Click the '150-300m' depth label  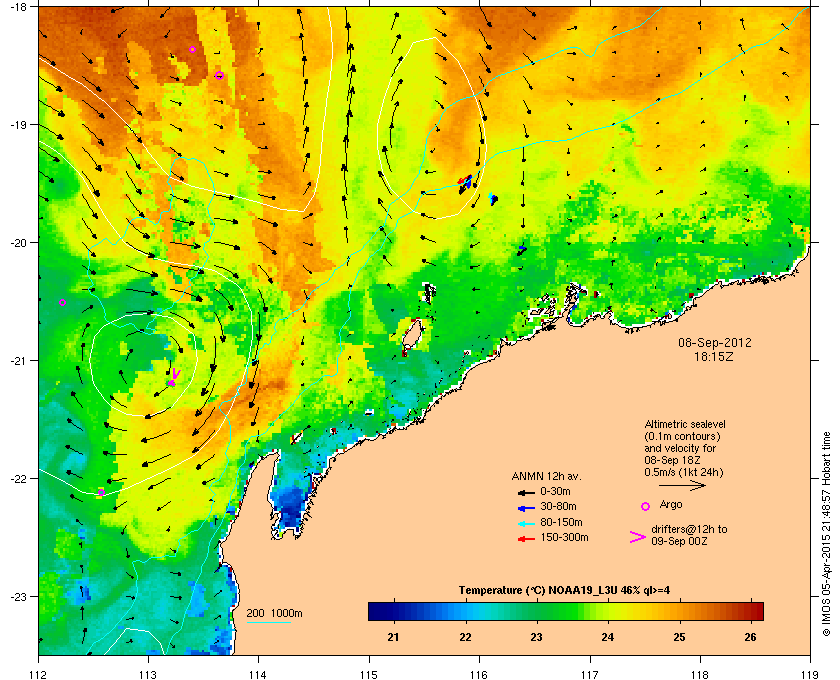(x=564, y=537)
